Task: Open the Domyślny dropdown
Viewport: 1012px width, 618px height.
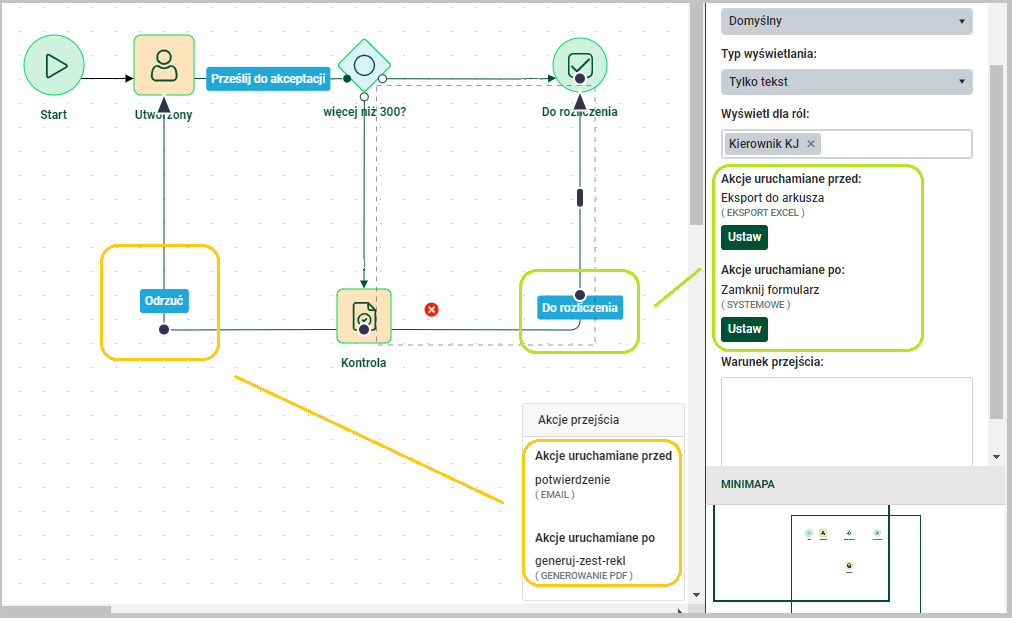Action: click(x=846, y=20)
